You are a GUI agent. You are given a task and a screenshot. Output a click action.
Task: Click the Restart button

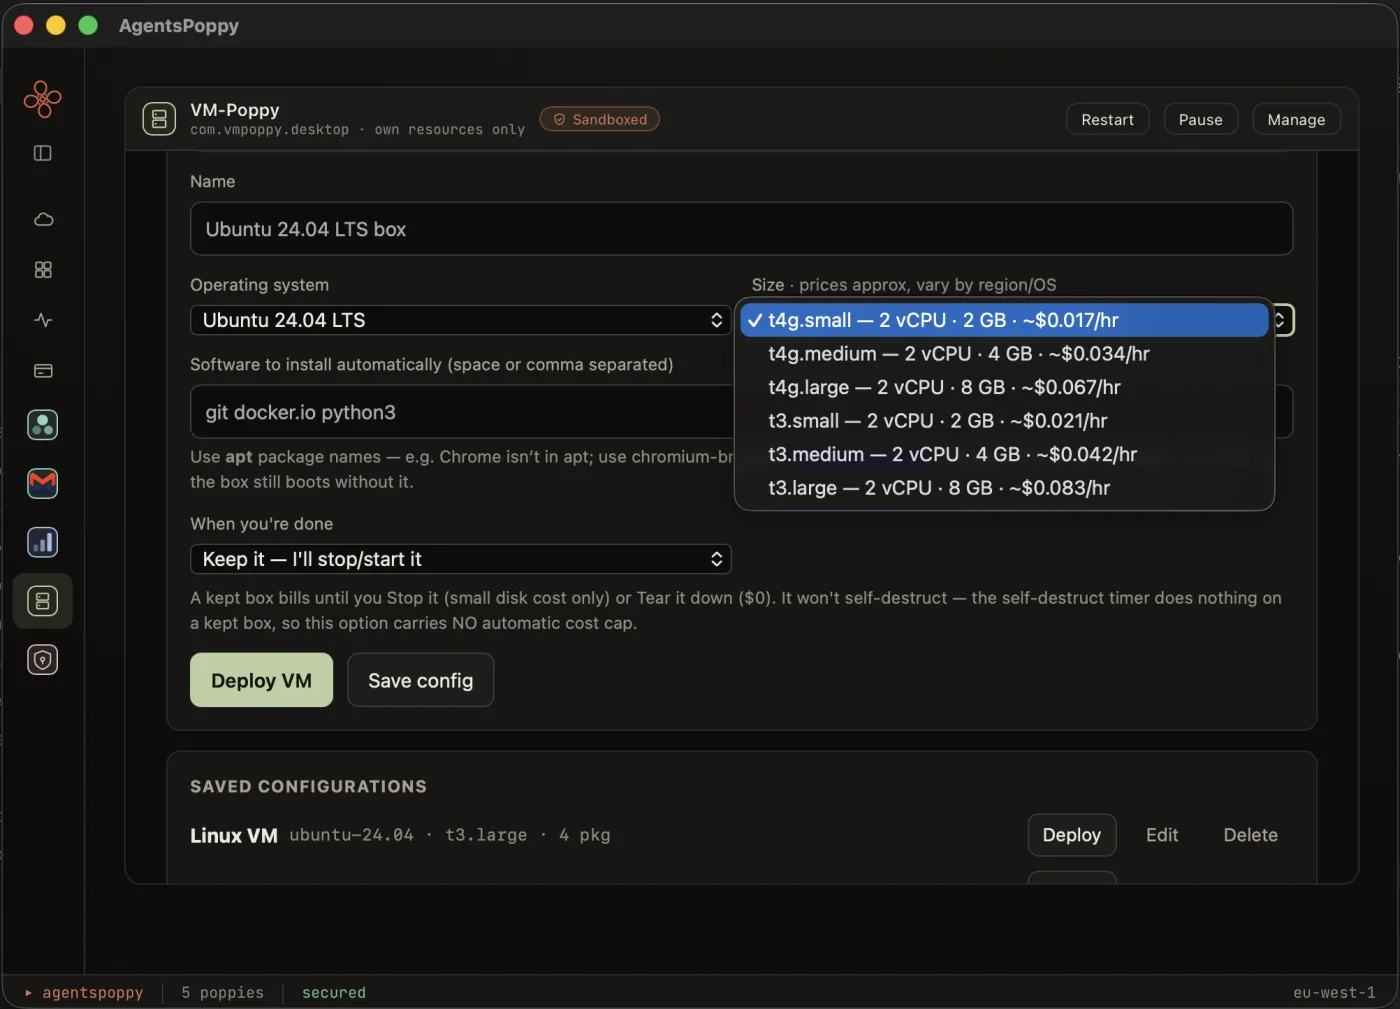pyautogui.click(x=1108, y=119)
